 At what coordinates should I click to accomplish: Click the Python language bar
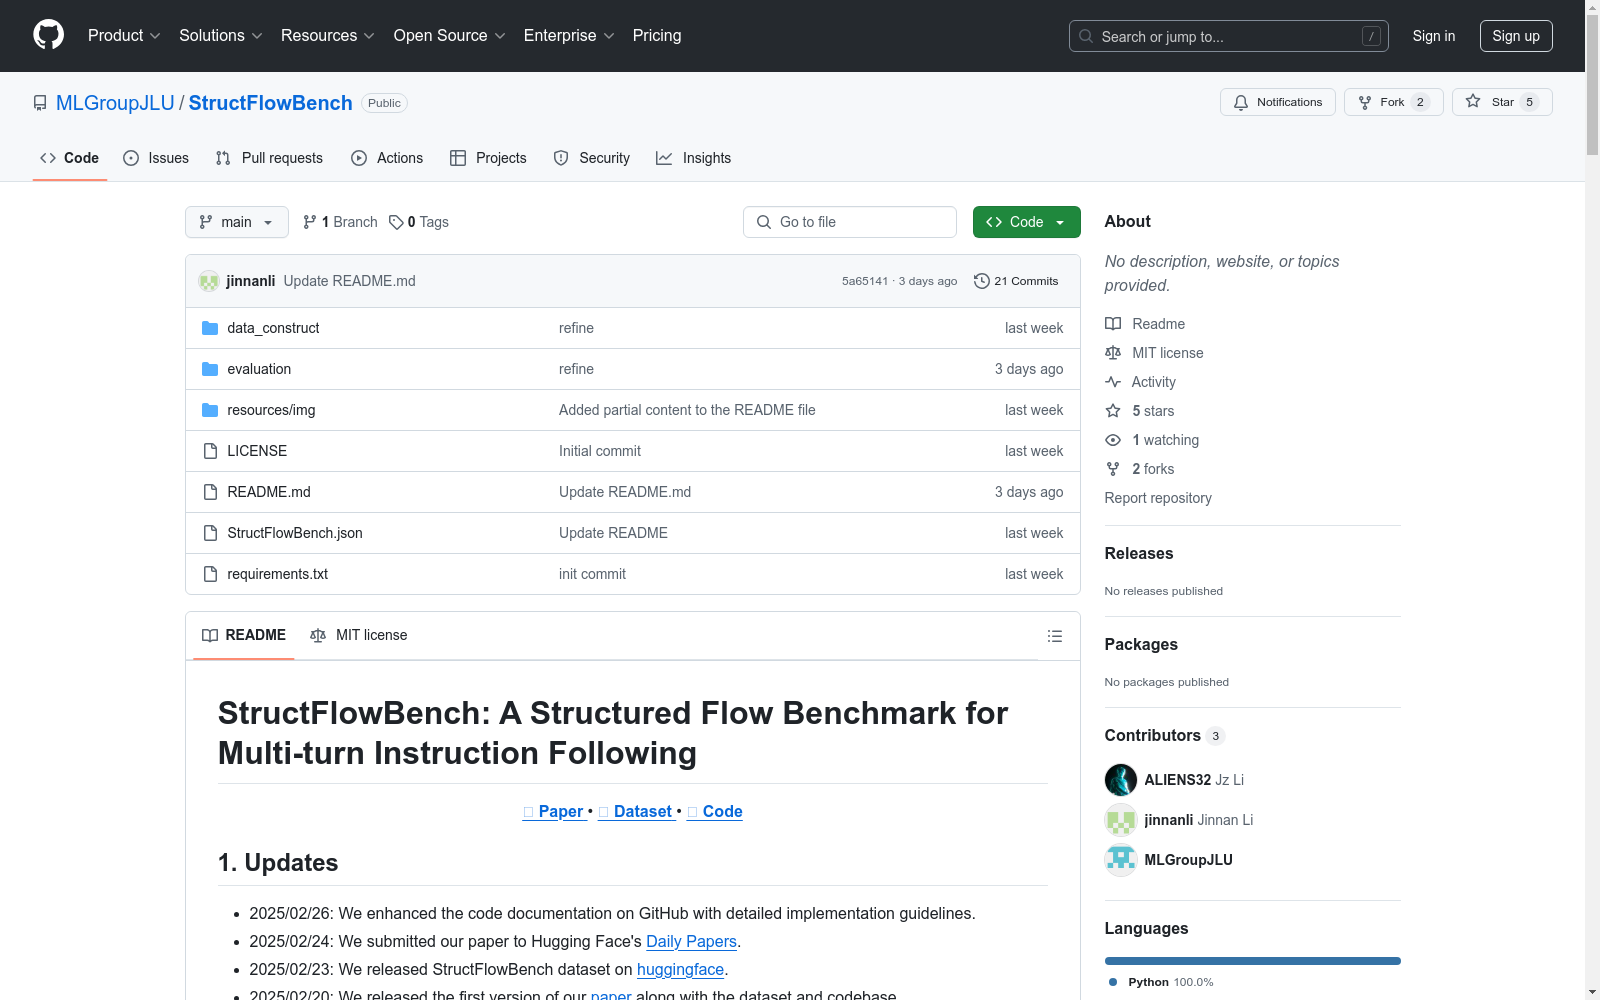click(x=1253, y=961)
